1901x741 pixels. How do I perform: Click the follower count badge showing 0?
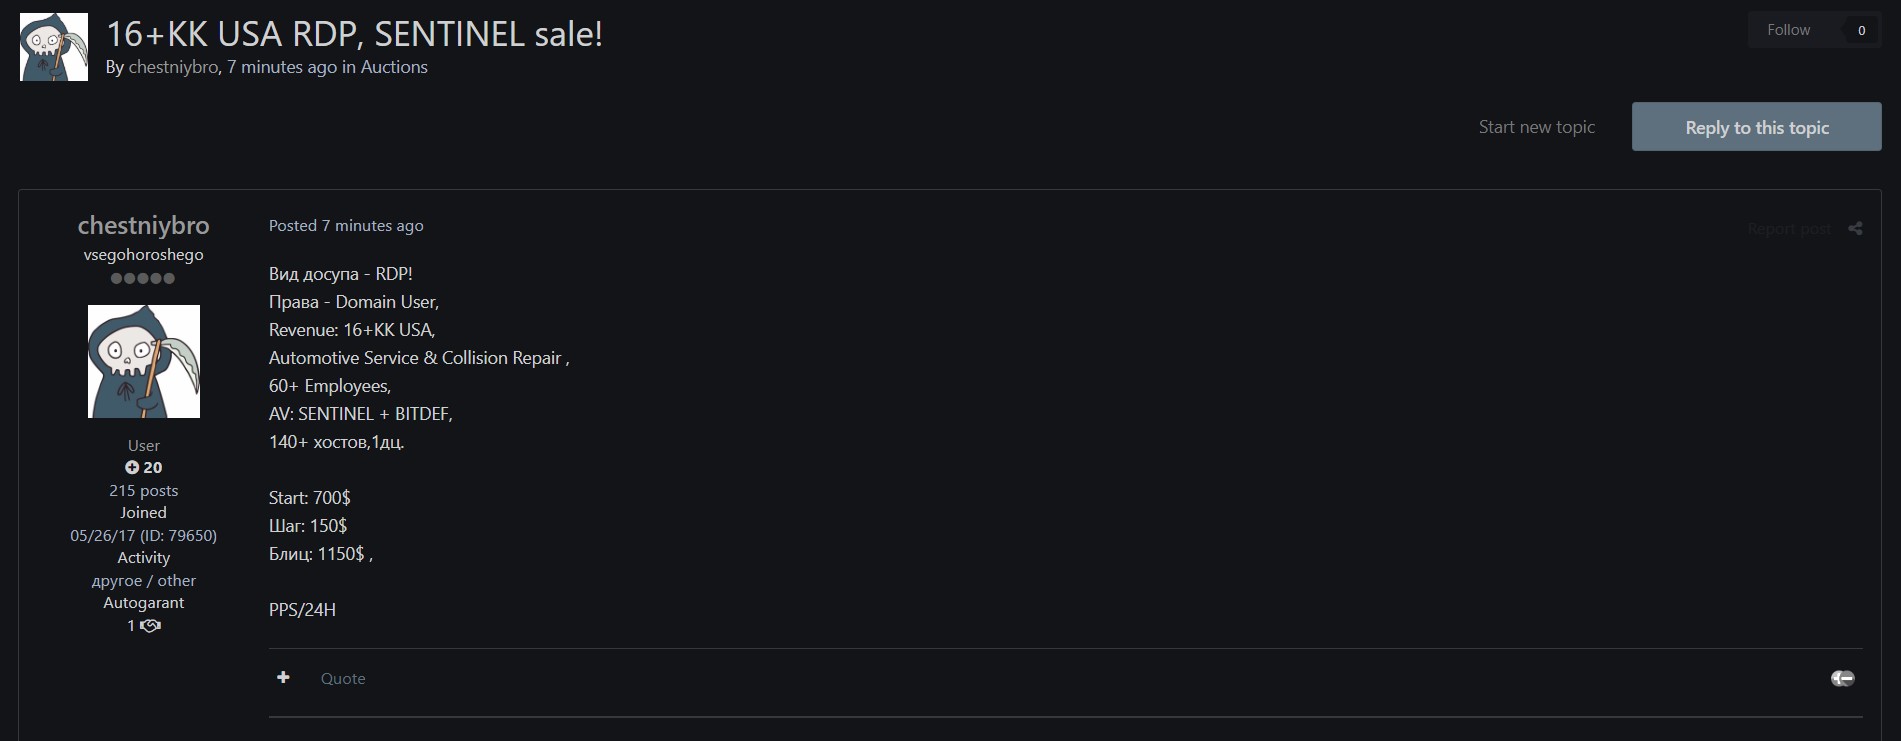1861,30
